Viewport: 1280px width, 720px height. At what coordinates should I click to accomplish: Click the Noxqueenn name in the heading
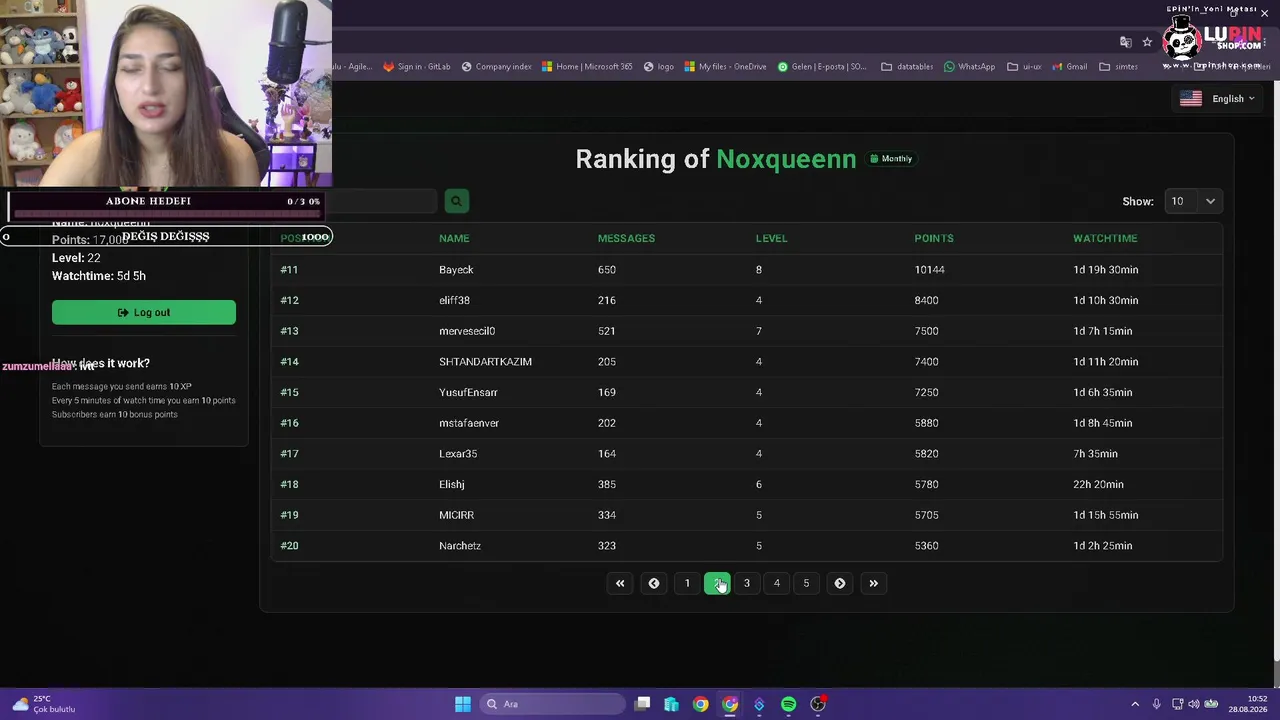click(786, 159)
